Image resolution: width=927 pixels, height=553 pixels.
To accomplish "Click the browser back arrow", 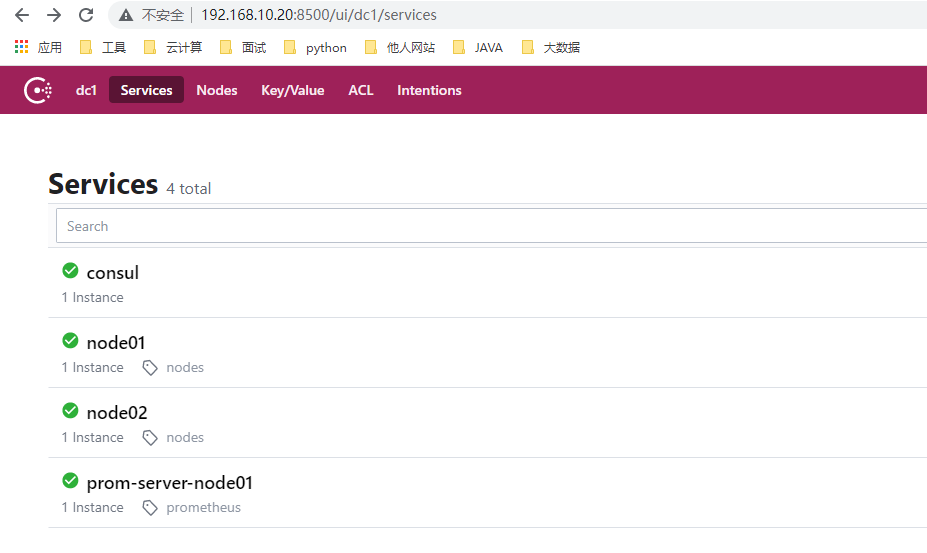I will pyautogui.click(x=22, y=15).
